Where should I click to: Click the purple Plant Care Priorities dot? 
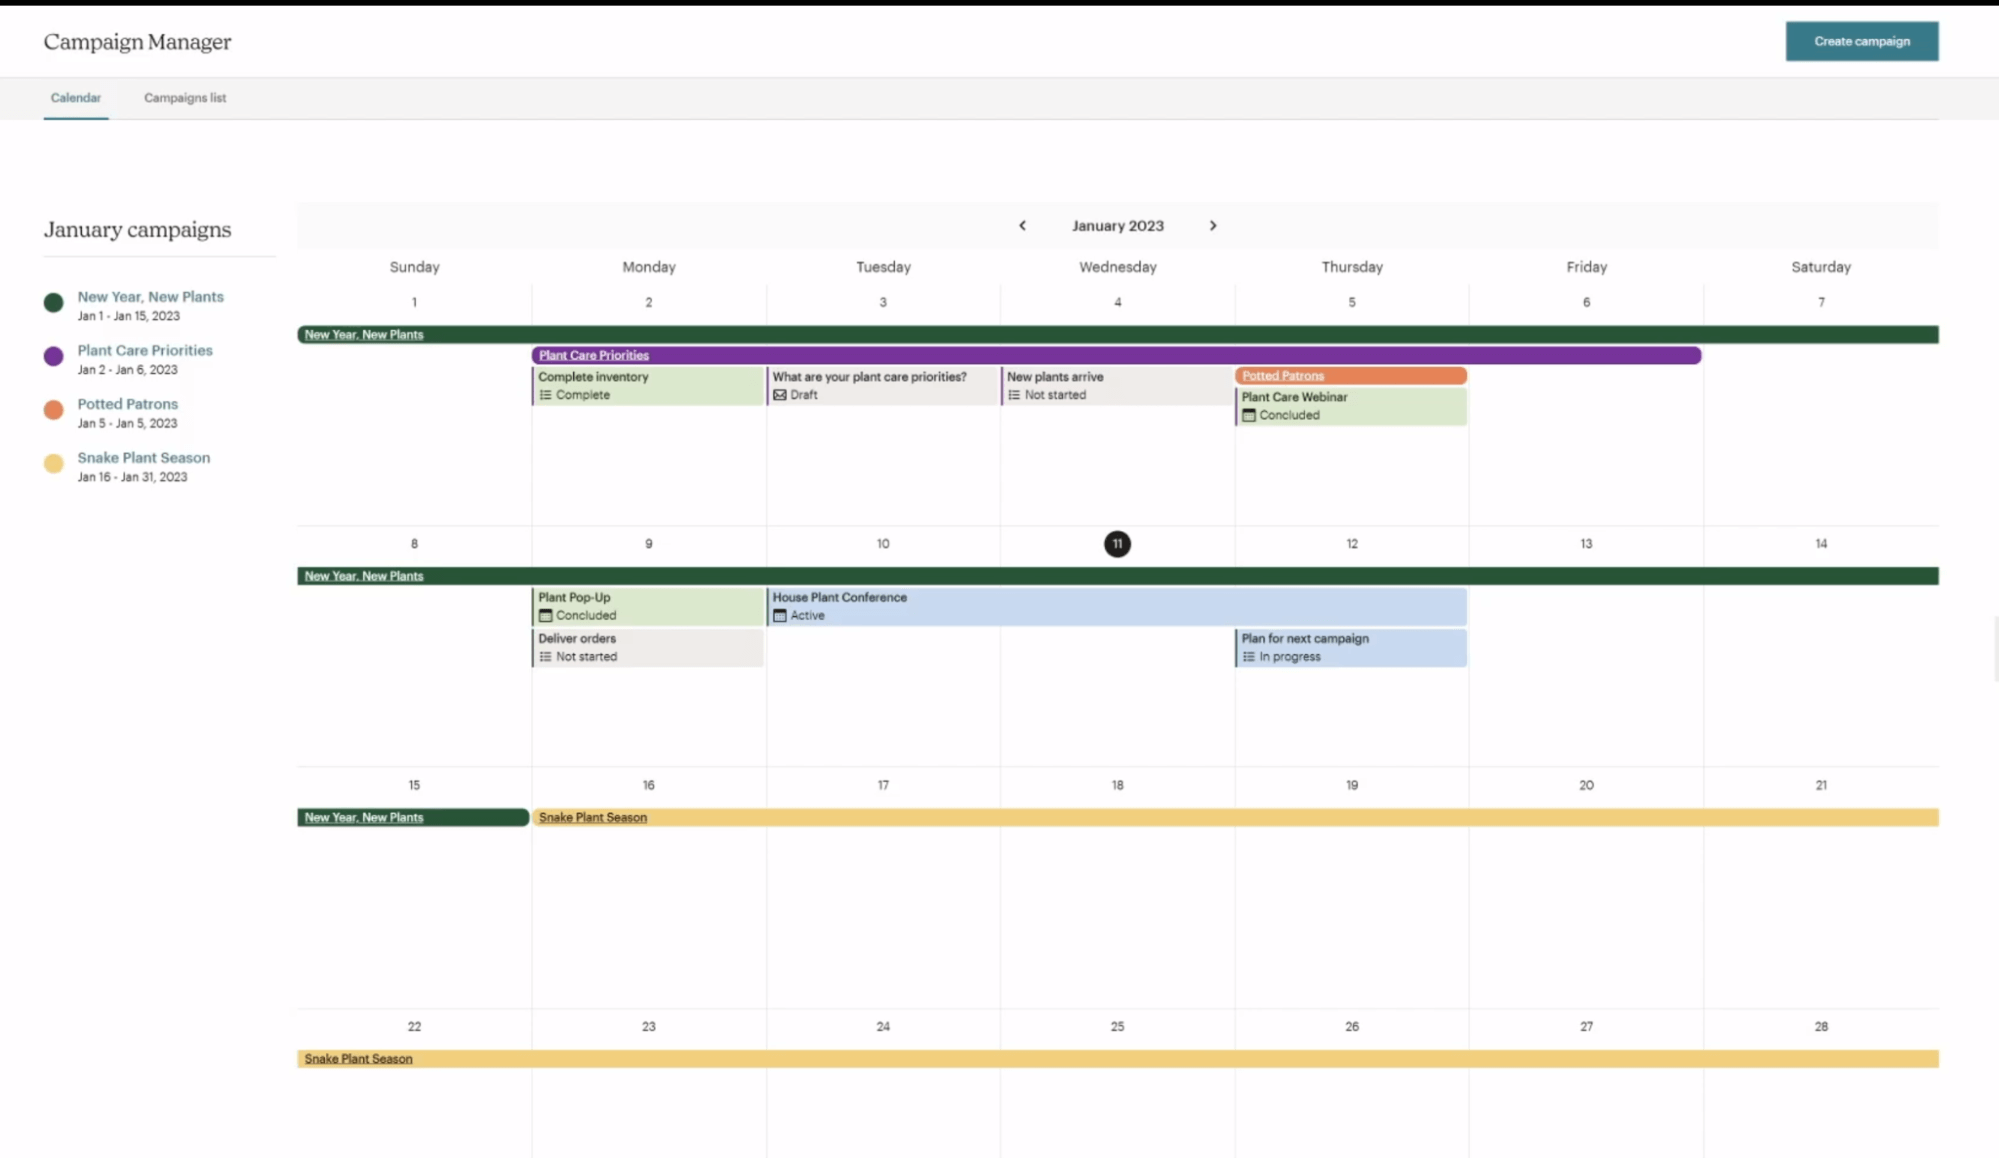pos(54,356)
